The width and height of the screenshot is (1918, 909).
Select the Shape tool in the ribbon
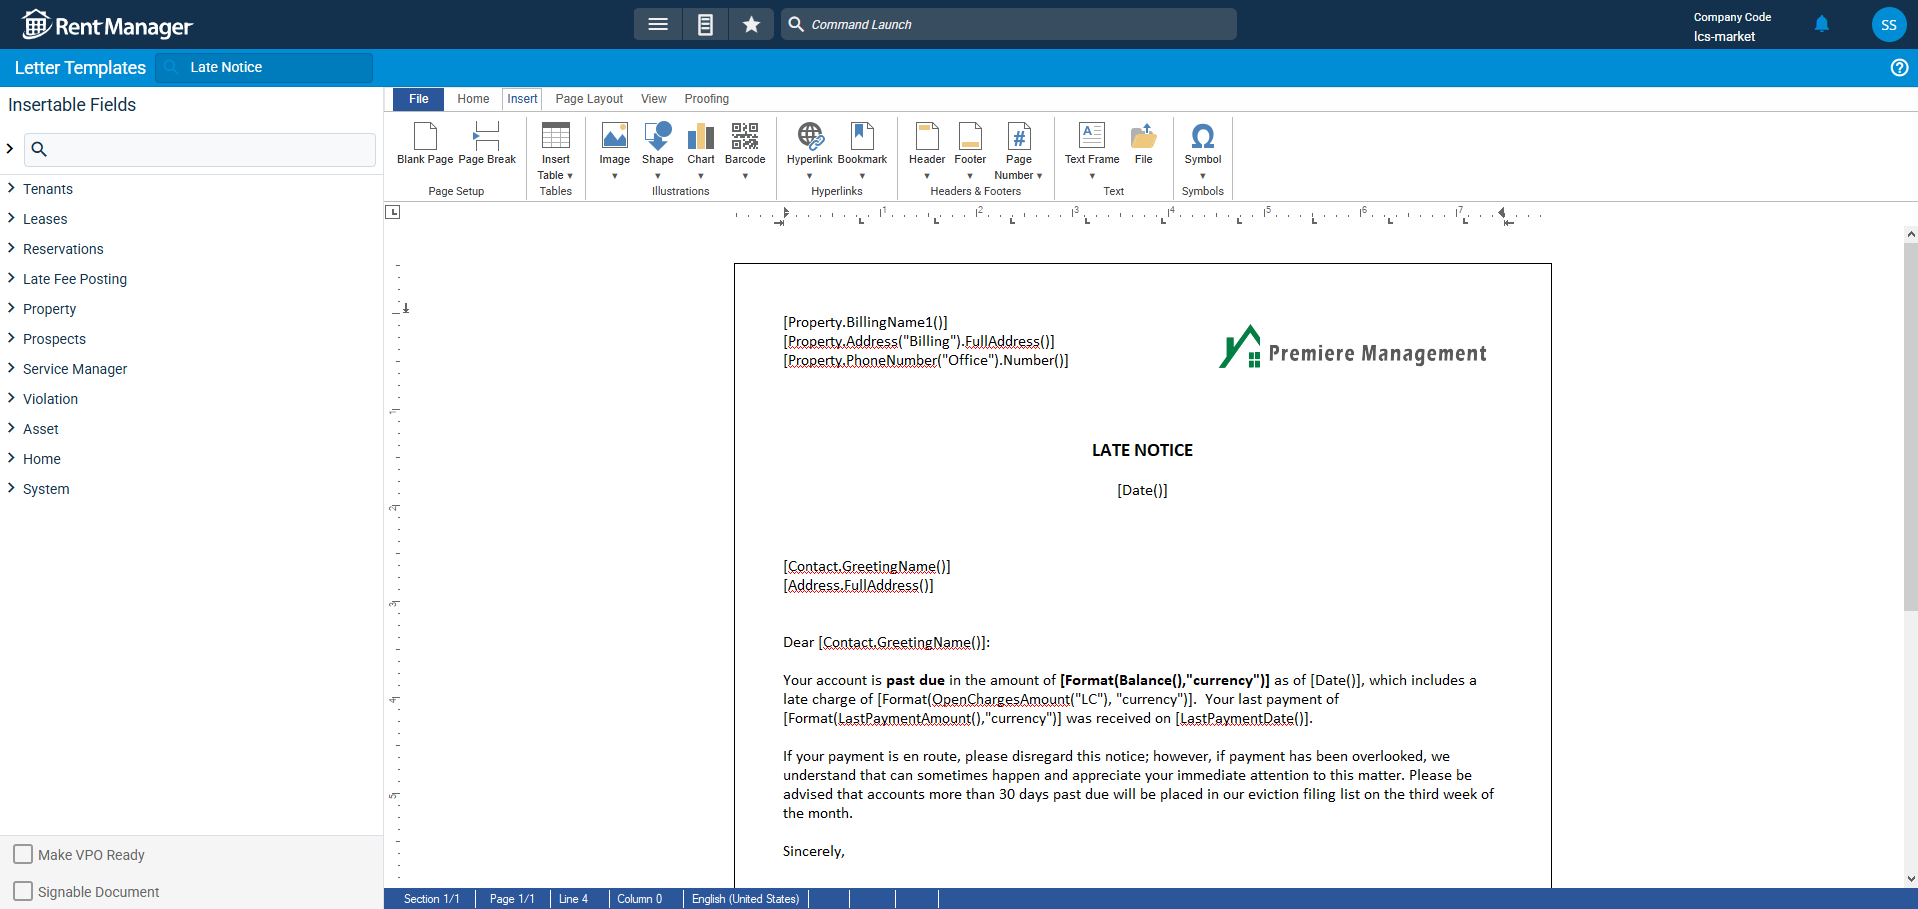pyautogui.click(x=658, y=143)
